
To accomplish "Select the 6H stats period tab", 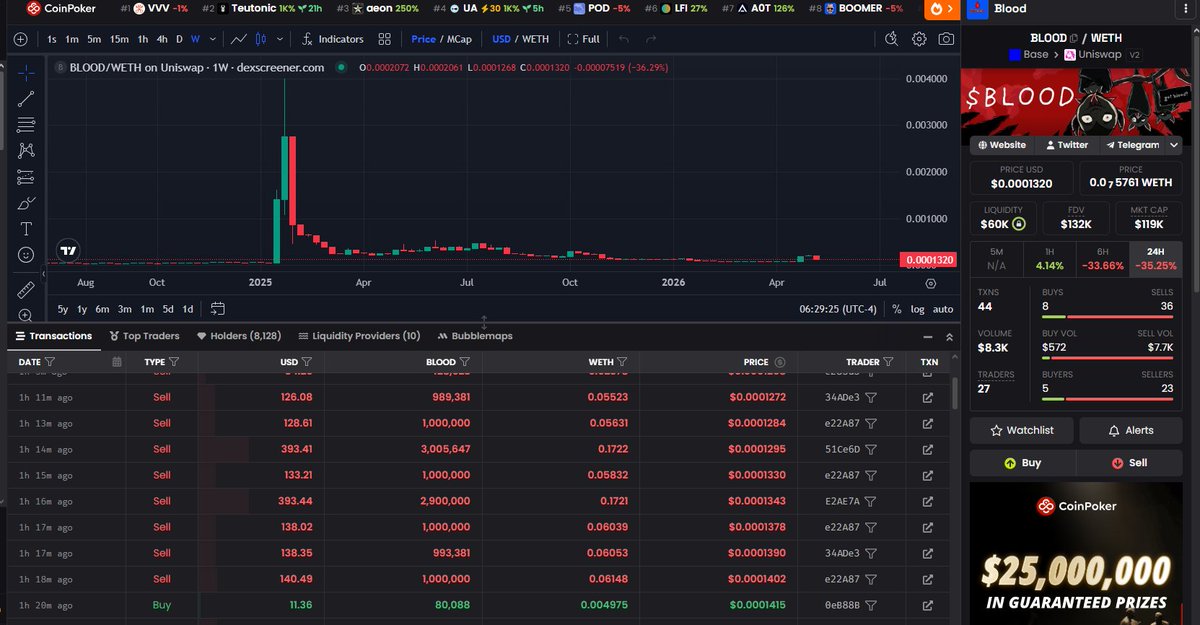I will coord(1102,258).
